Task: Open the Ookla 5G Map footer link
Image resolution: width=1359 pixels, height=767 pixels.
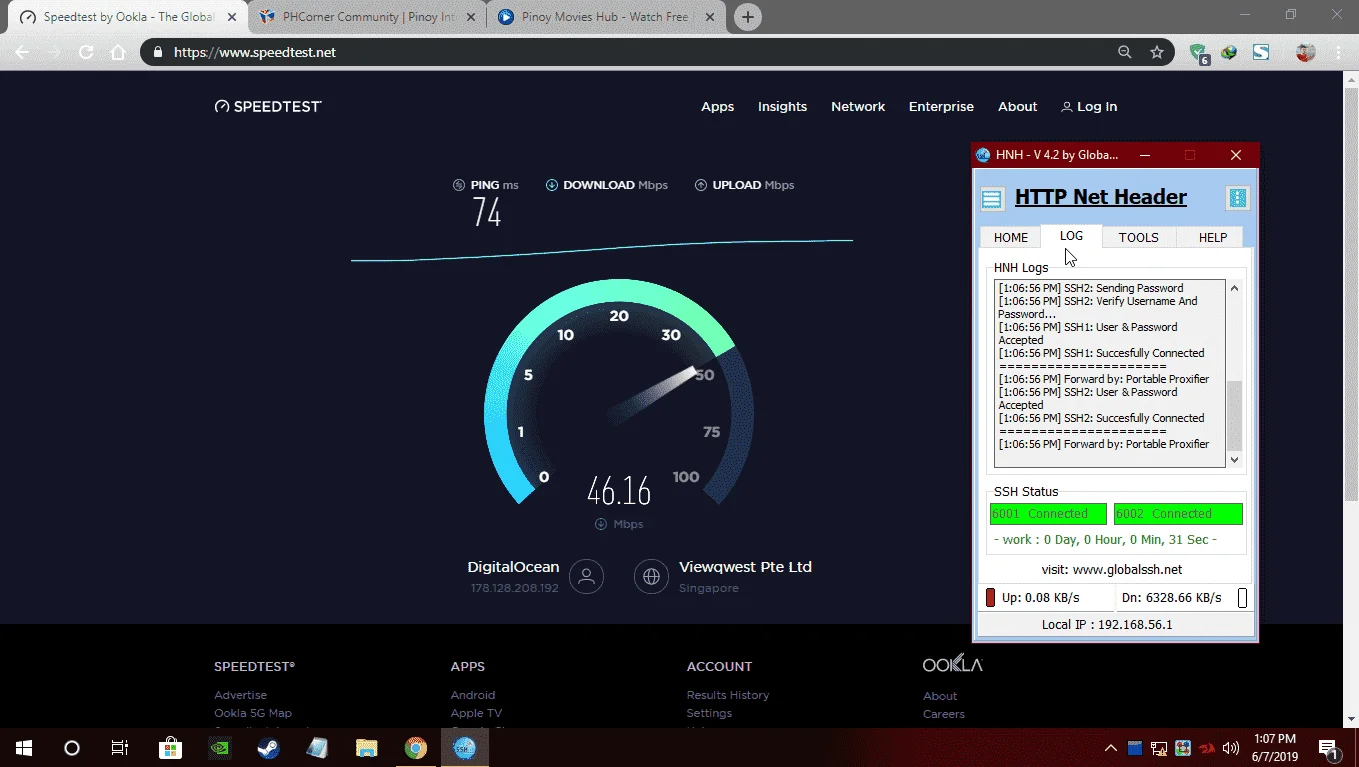Action: click(x=253, y=713)
